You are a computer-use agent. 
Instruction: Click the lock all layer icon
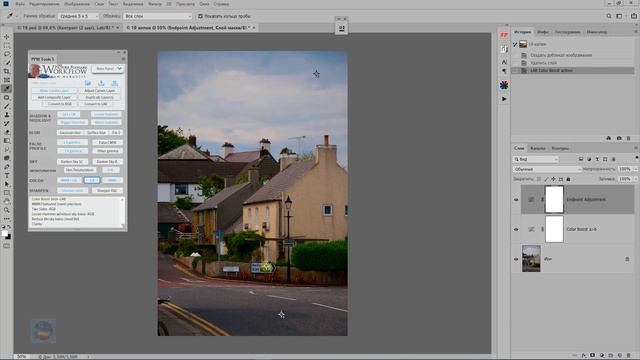coord(569,179)
